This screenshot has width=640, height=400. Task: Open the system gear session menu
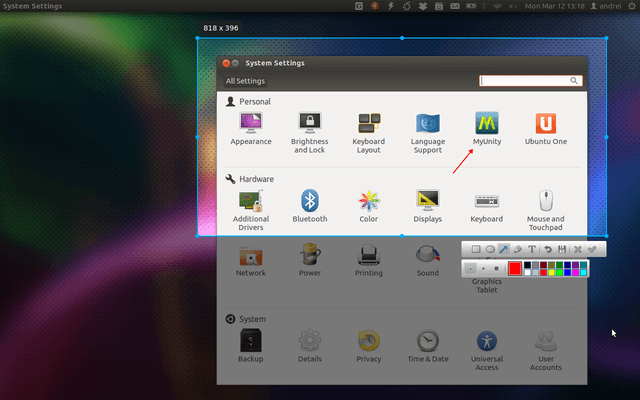631,6
